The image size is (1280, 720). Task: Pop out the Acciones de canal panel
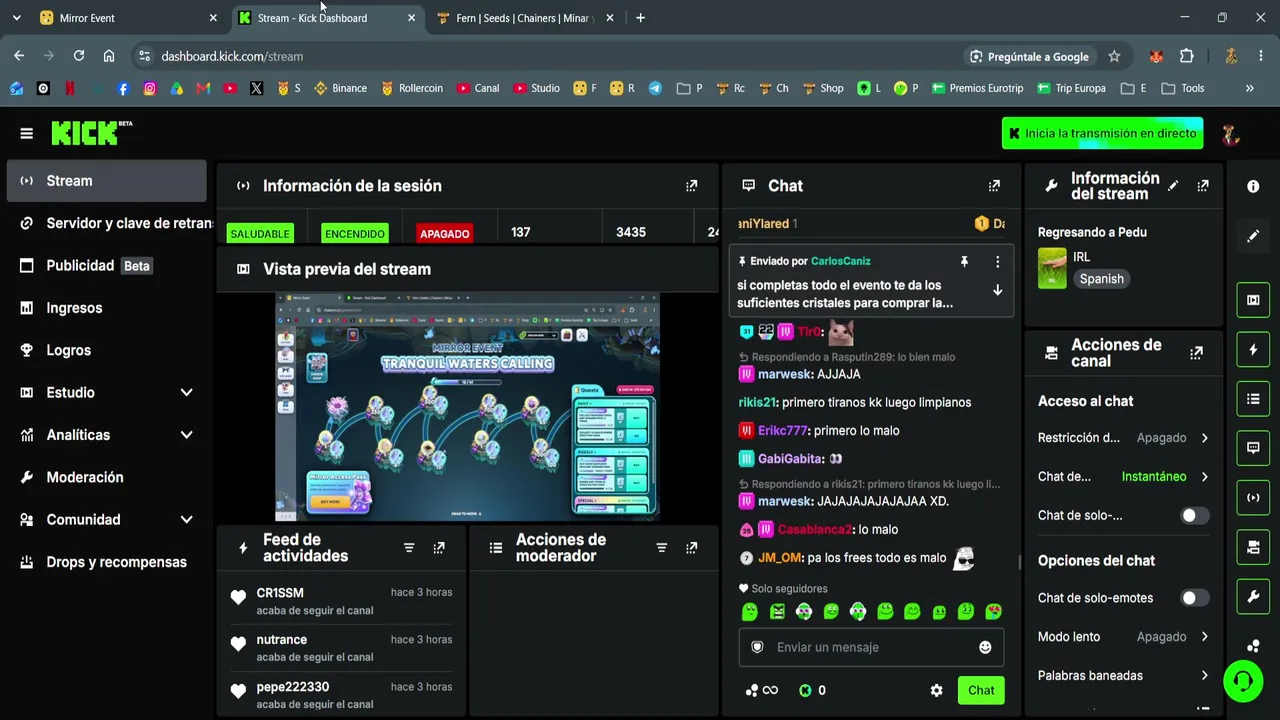click(1196, 353)
